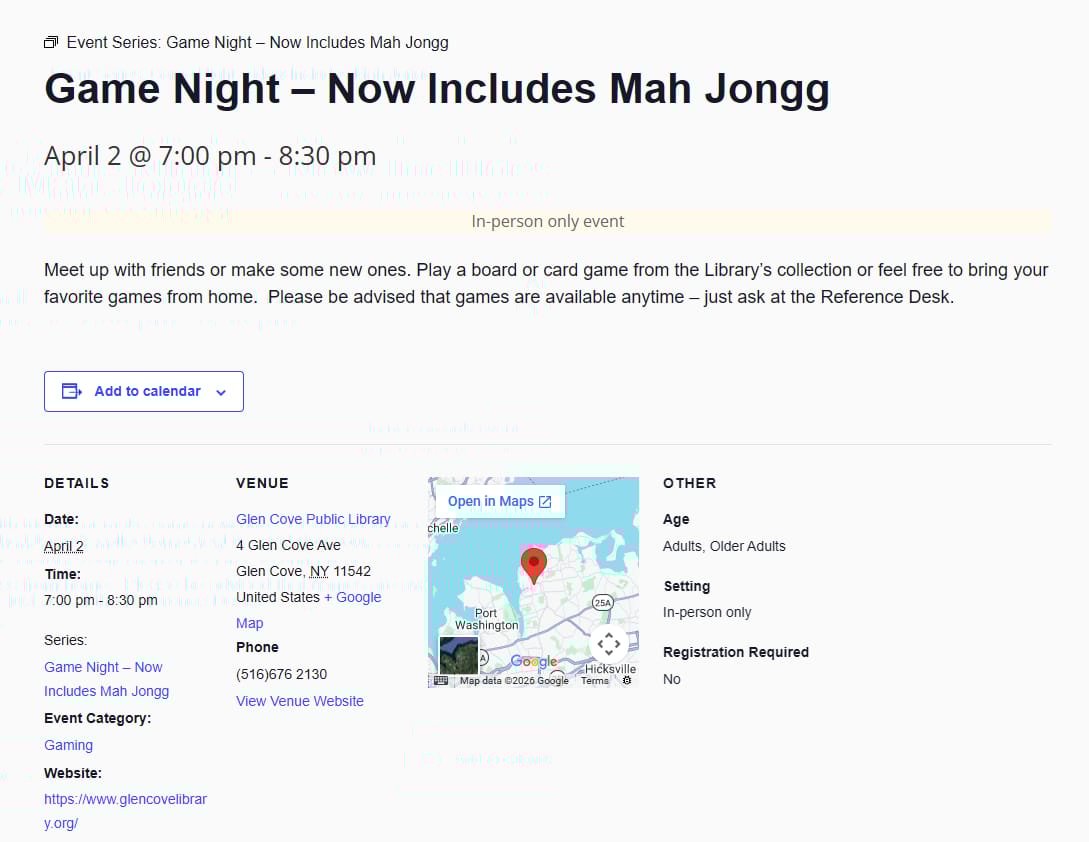Click the map keyboard shortcuts icon
The image size is (1089, 842).
[x=441, y=681]
